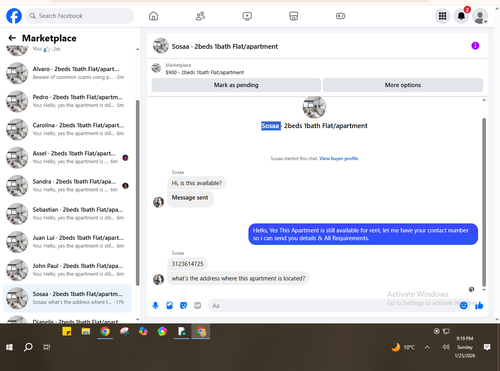Open the Sandra conversation
This screenshot has height=371, width=500.
(x=68, y=186)
